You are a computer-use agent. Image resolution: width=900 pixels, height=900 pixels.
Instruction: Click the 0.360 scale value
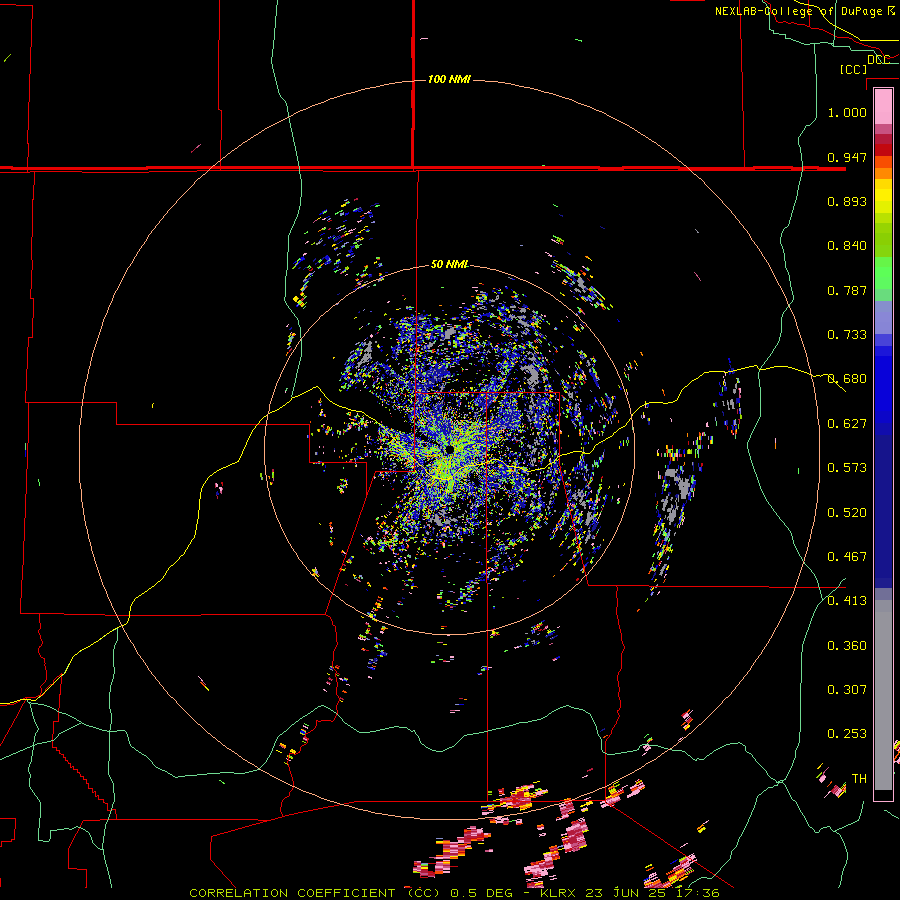(x=847, y=646)
